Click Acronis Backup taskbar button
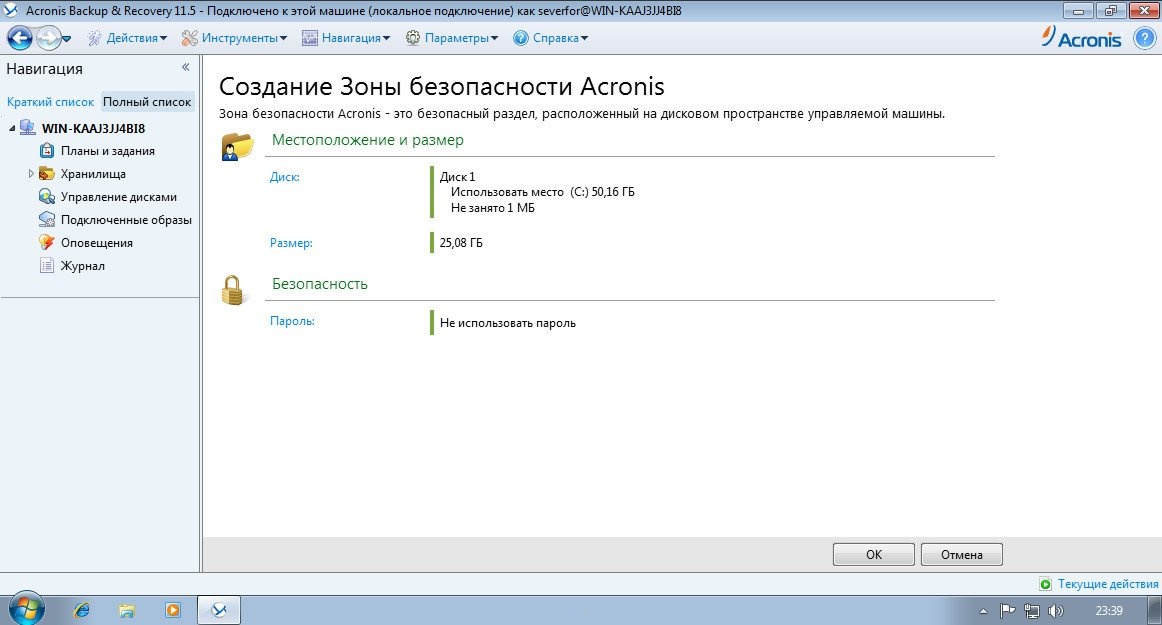1162x625 pixels. click(x=219, y=610)
